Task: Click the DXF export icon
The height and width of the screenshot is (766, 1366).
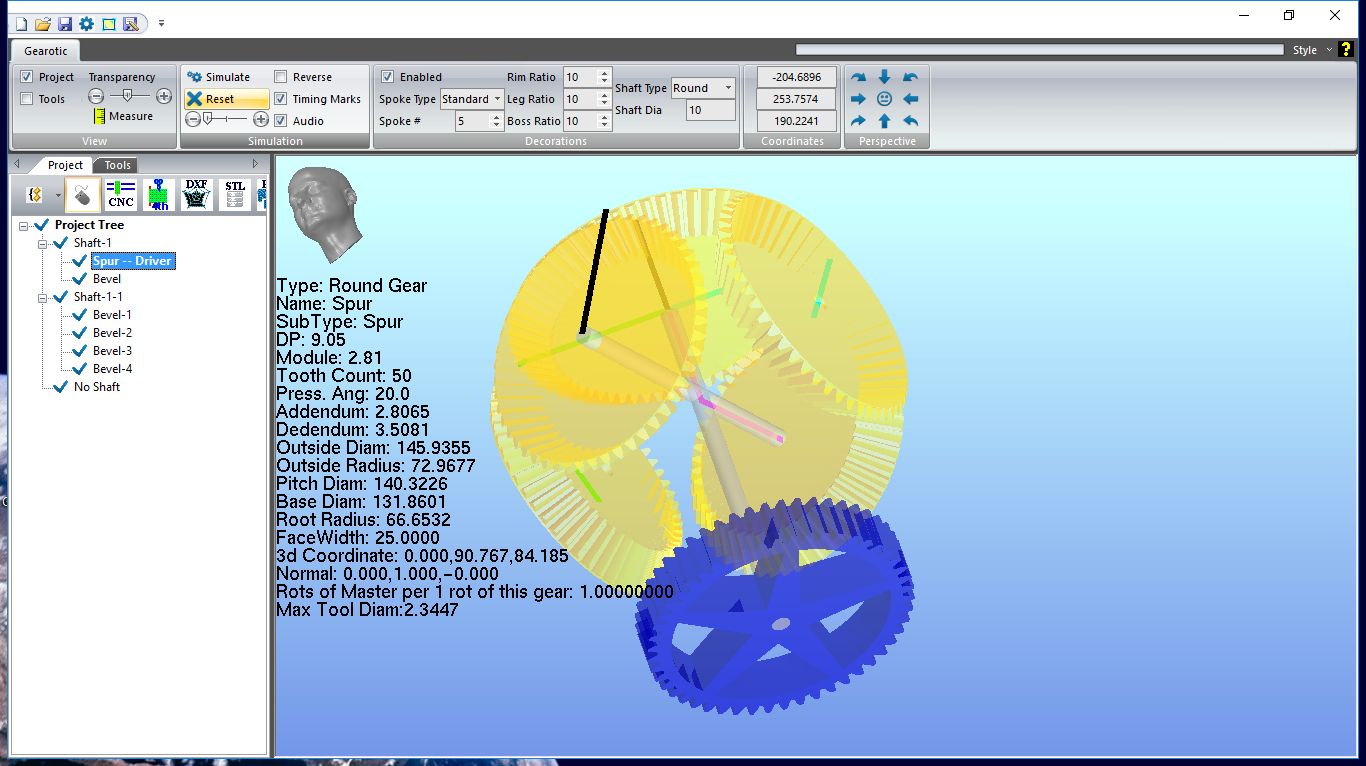Action: click(197, 194)
